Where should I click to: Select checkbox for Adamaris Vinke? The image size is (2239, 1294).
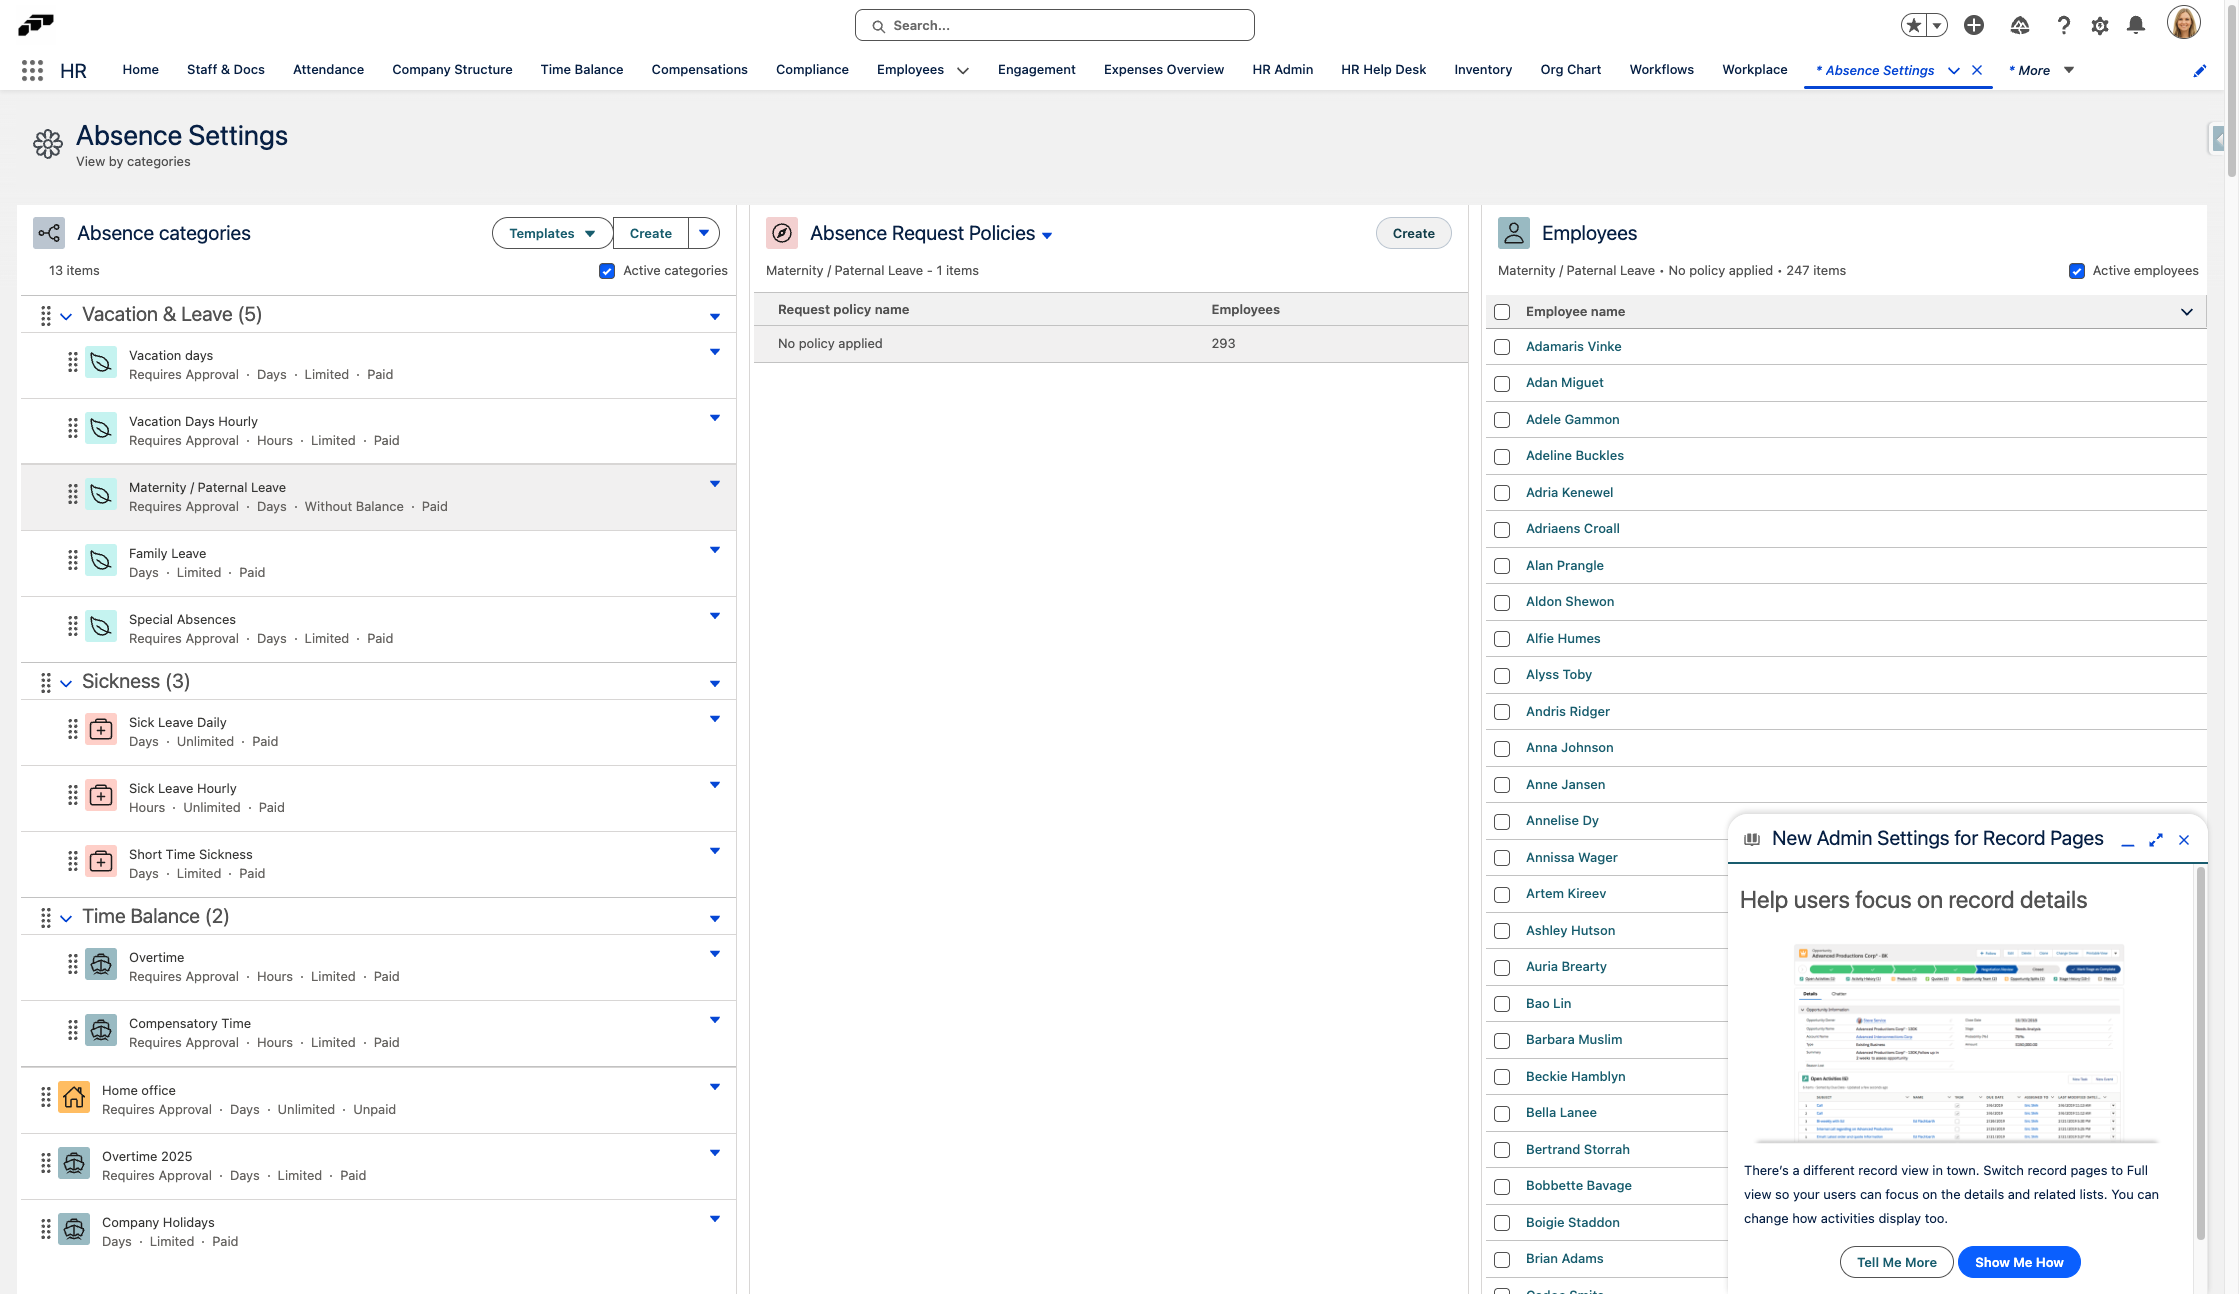click(x=1502, y=347)
